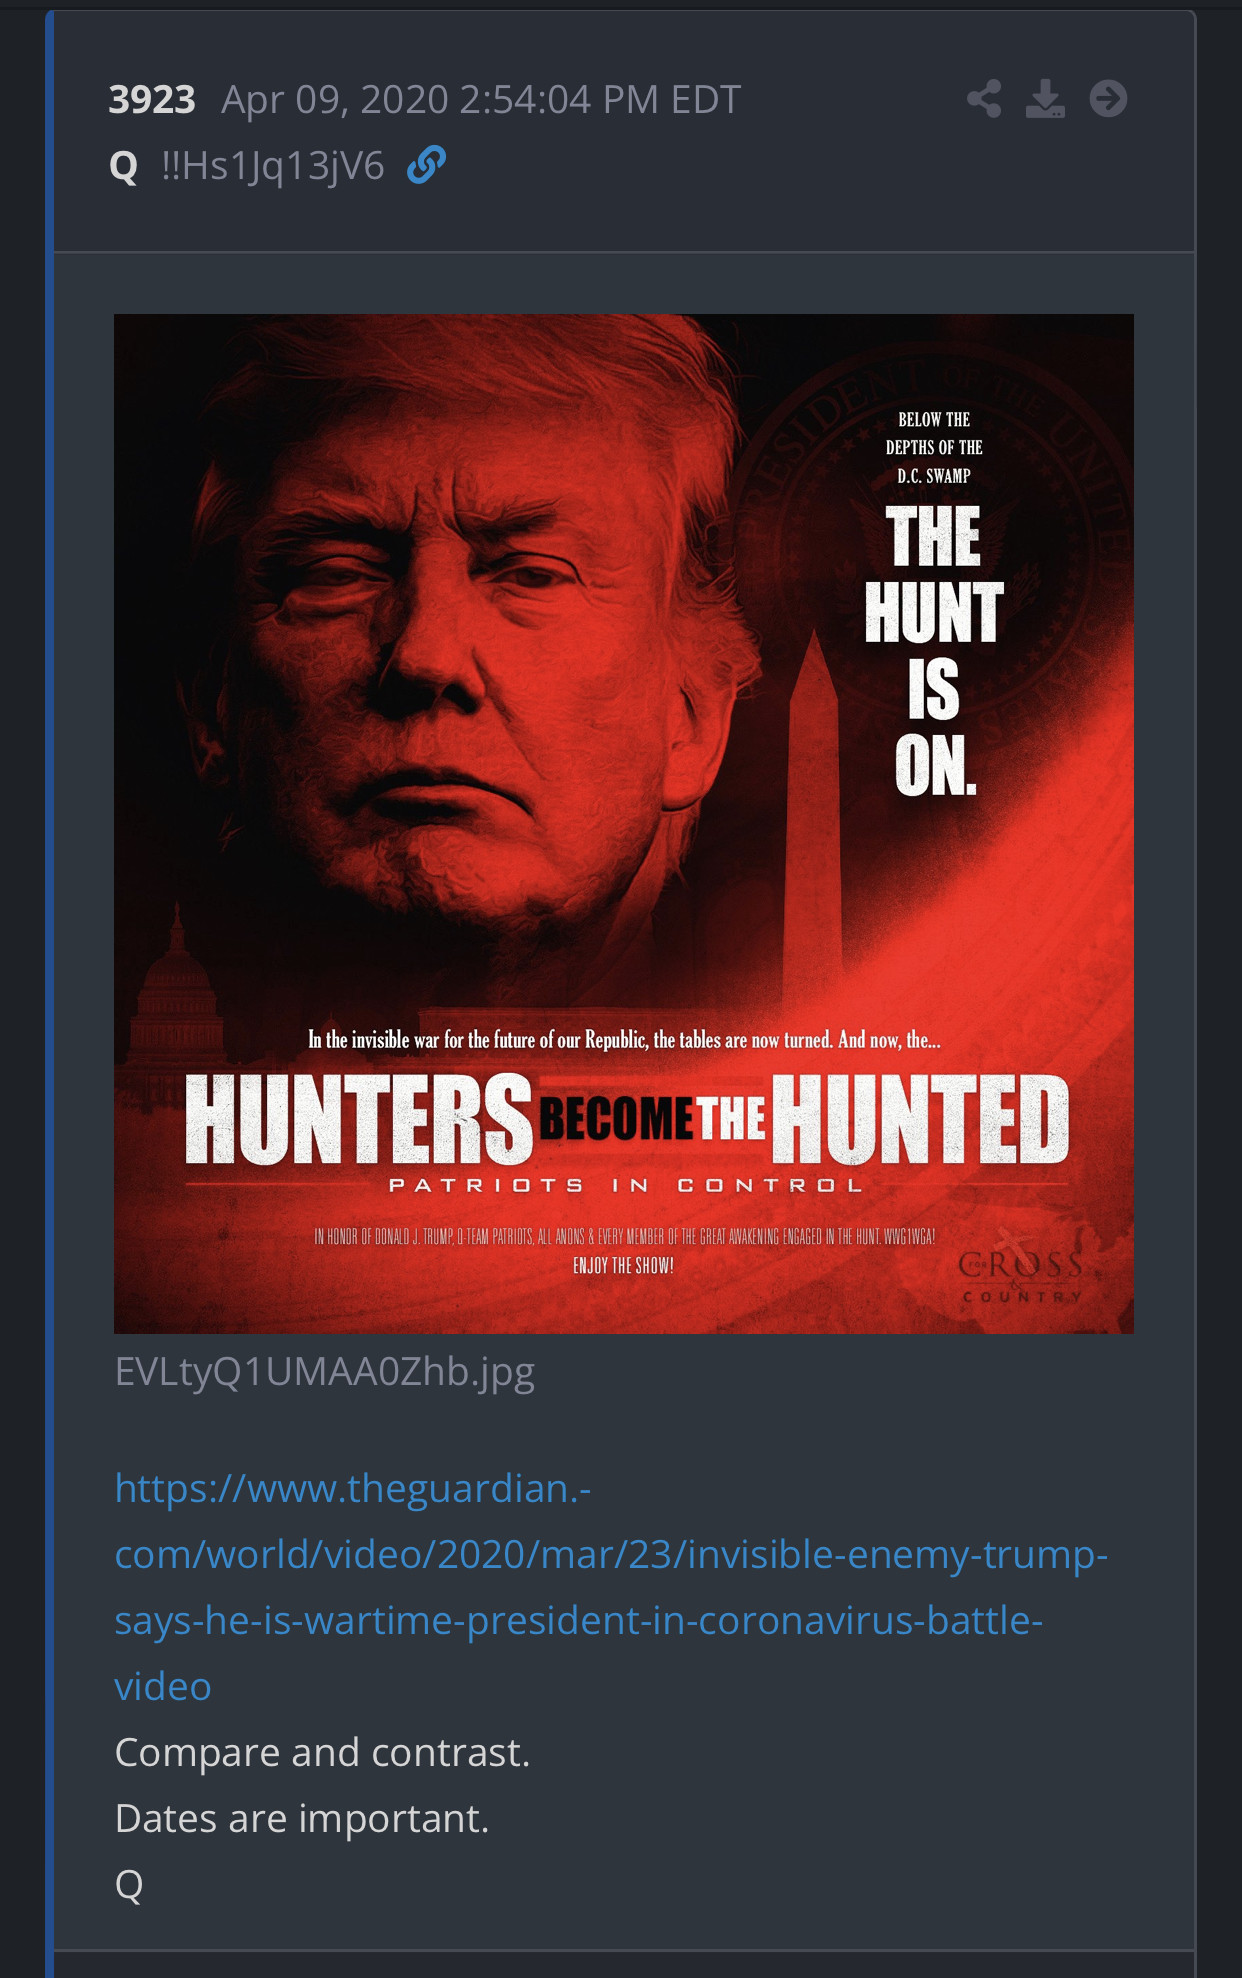Open the EVLtyQ1UMAA0Zhb.jpg filename
Screen dimensions: 1242x1978
click(325, 1372)
